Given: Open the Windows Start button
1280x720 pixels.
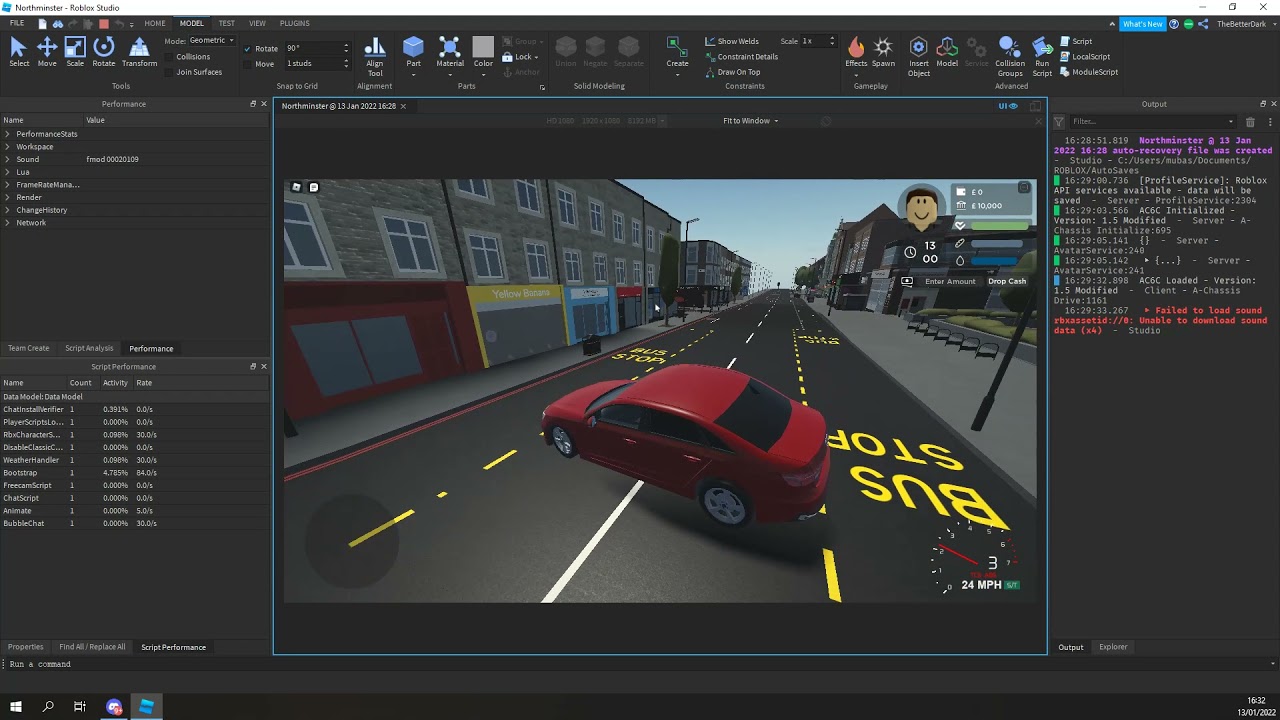Looking at the screenshot, I should [16, 706].
